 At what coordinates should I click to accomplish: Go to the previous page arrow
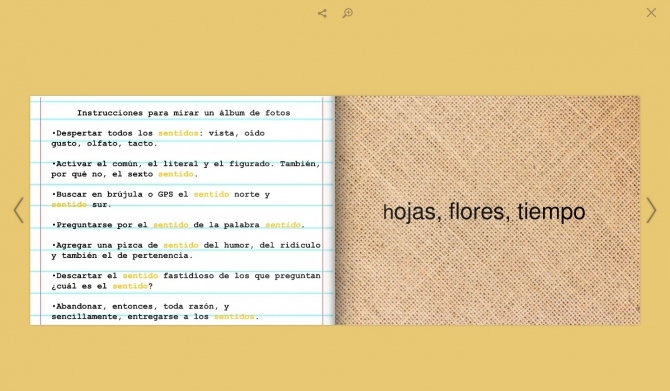18,210
